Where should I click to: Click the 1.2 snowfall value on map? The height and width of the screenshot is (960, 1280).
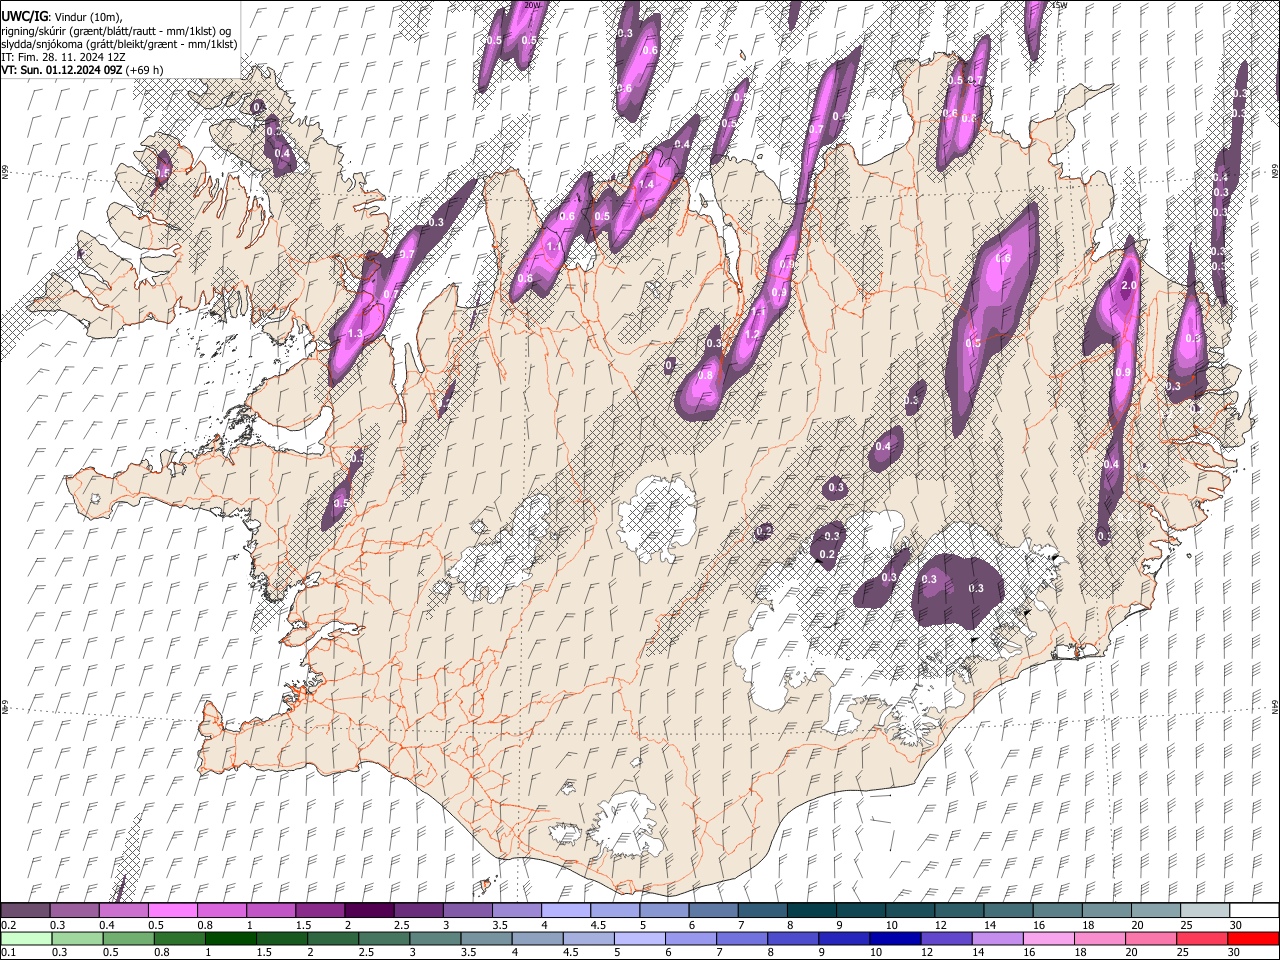click(753, 335)
